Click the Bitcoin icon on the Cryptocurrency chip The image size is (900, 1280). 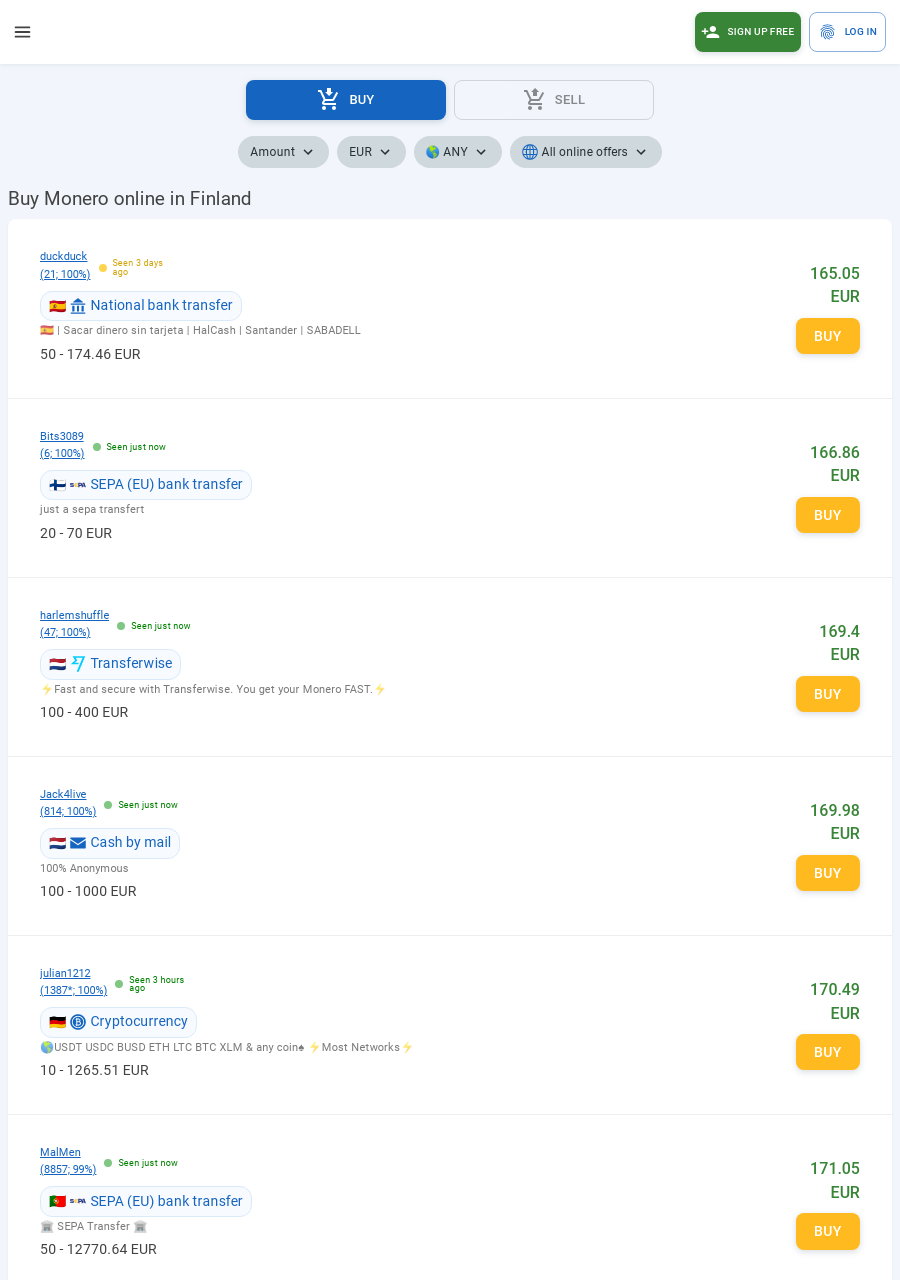[x=78, y=1021]
